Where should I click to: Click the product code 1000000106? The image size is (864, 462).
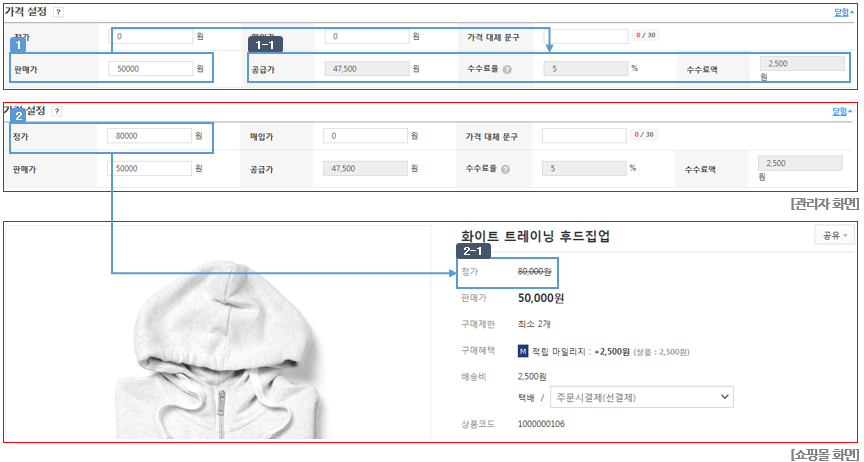coord(541,424)
